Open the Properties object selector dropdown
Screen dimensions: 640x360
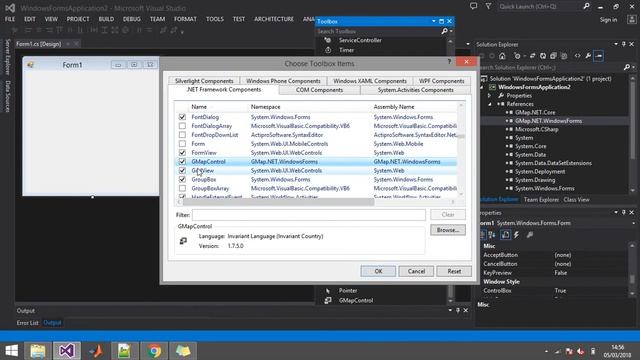(633, 223)
